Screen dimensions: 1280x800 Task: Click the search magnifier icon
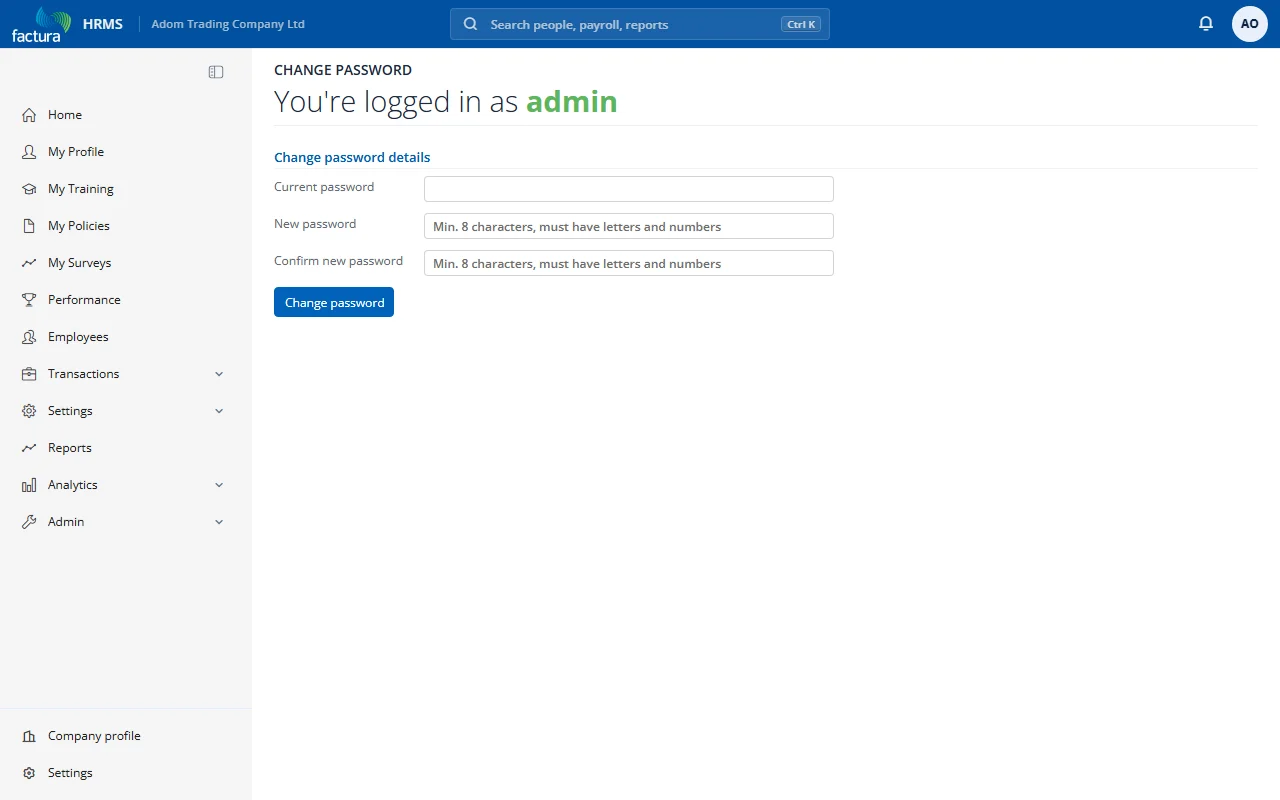tap(471, 24)
